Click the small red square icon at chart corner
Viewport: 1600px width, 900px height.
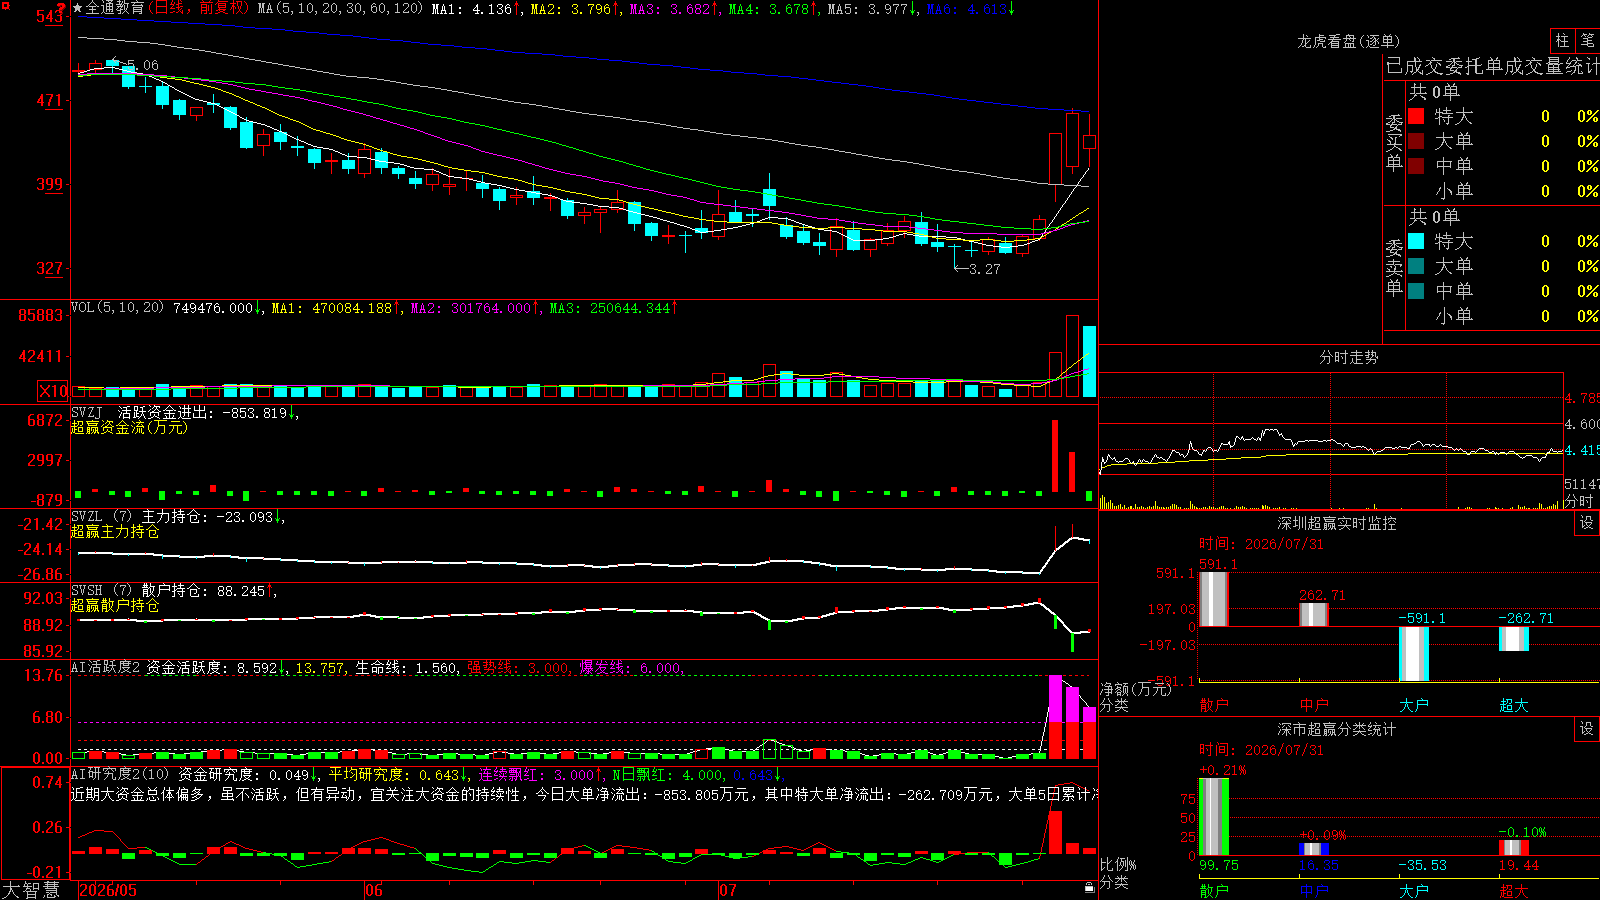click(4, 4)
